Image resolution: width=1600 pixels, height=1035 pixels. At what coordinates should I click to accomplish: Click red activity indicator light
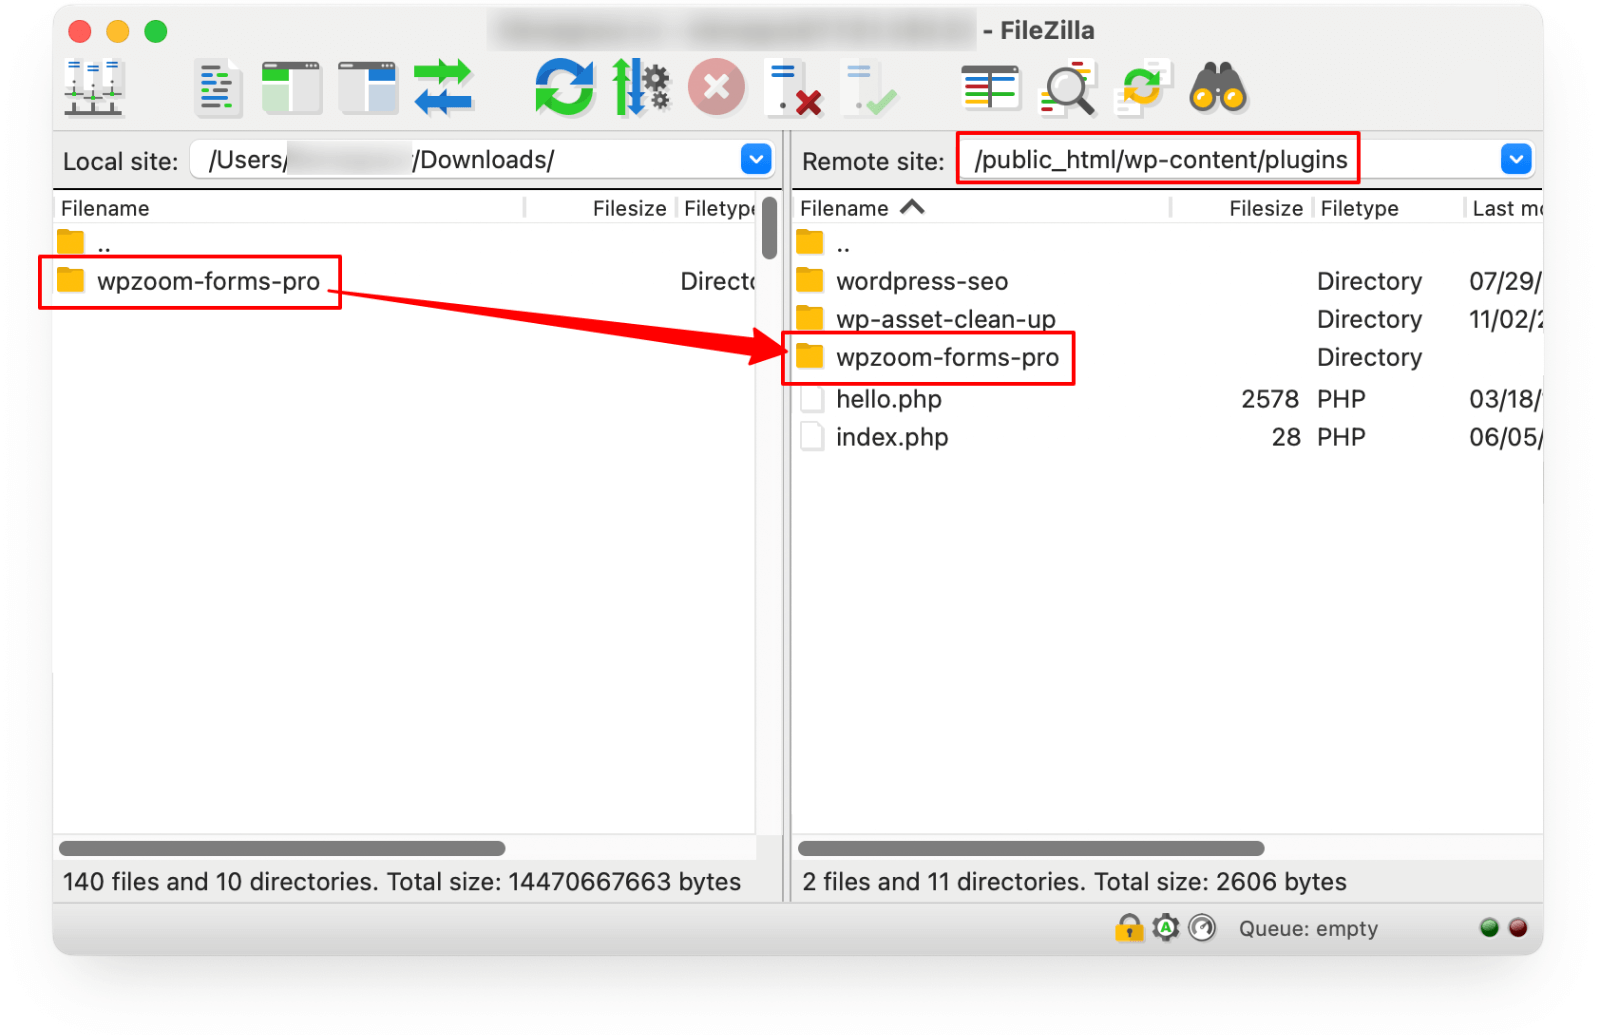pos(1518,927)
